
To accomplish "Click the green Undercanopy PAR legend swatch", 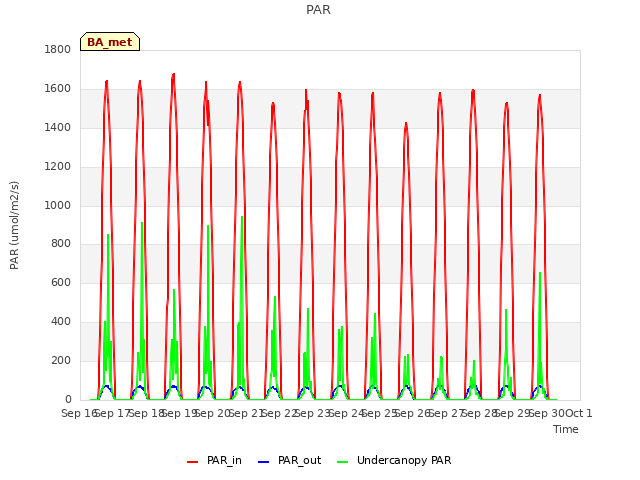I will tap(343, 462).
